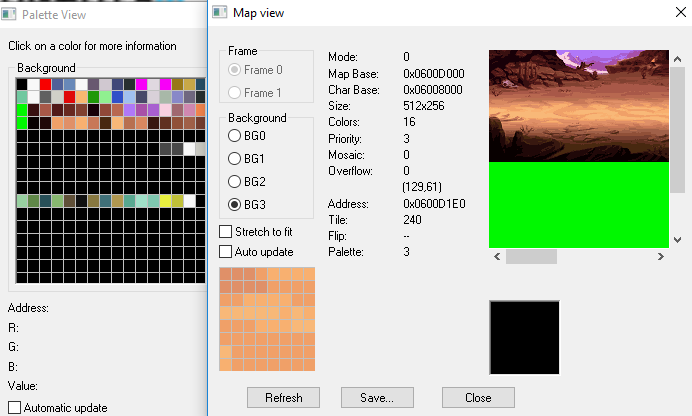The width and height of the screenshot is (692, 416).
Task: Pick the red swatch in top palette row
Action: 46,84
